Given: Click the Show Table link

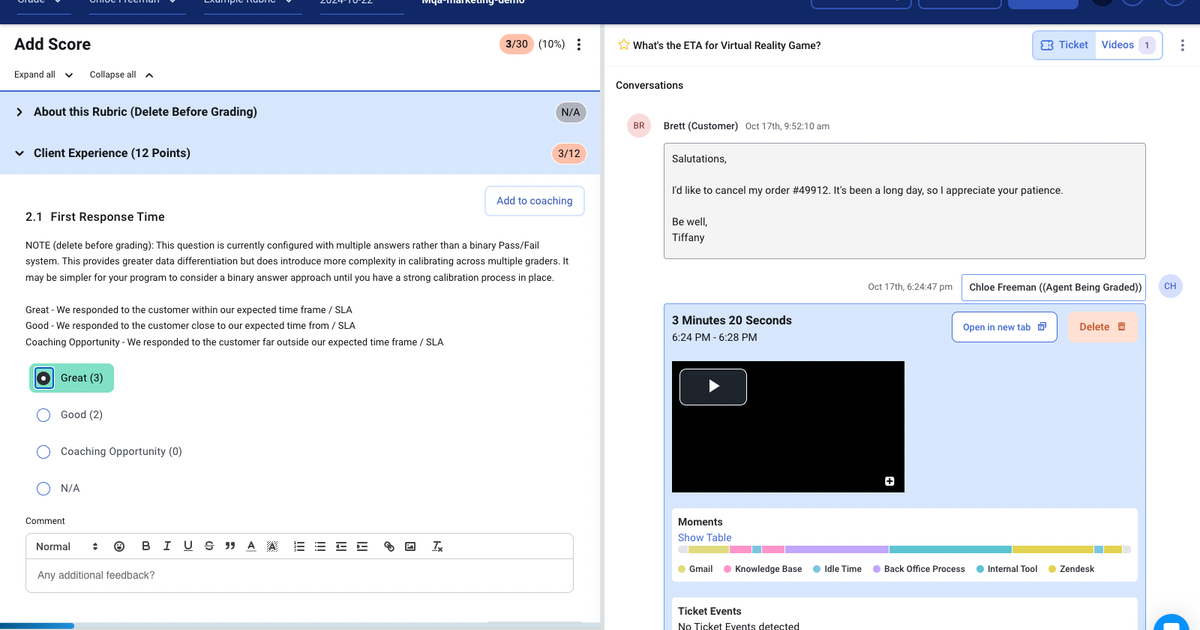Looking at the screenshot, I should point(704,538).
